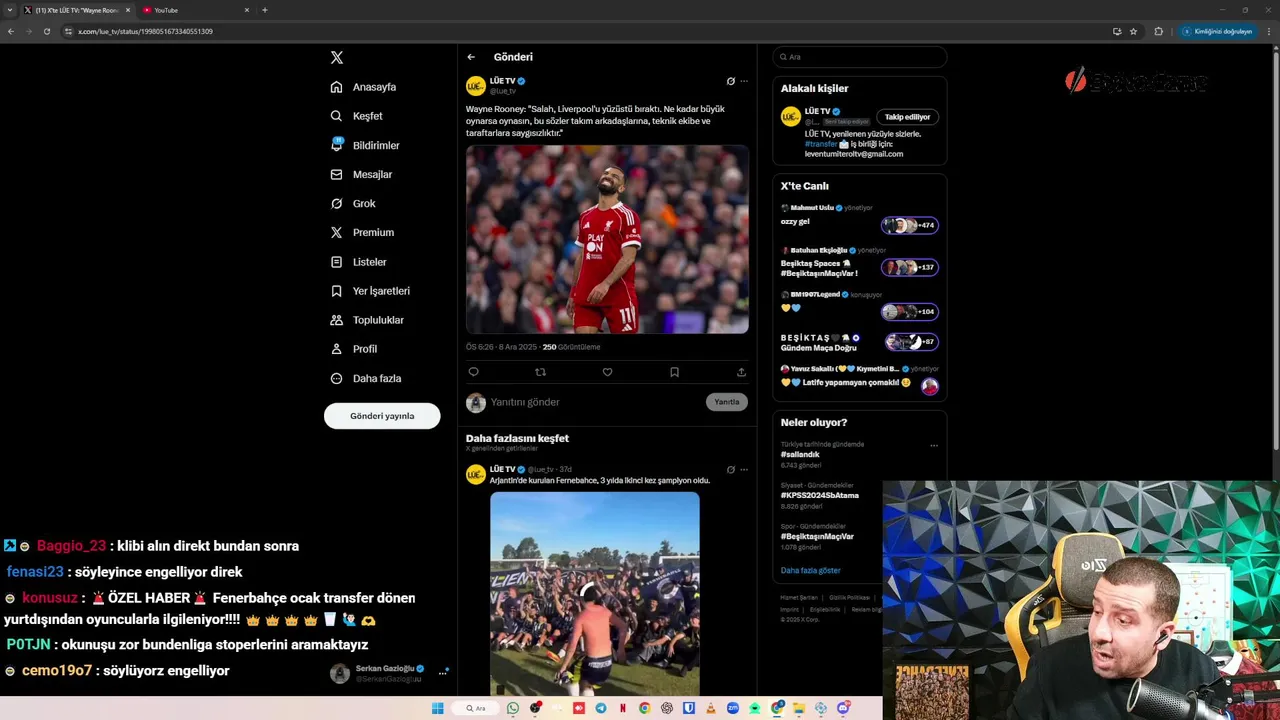Click the X logo in sidebar
The width and height of the screenshot is (1280, 720).
tap(337, 58)
